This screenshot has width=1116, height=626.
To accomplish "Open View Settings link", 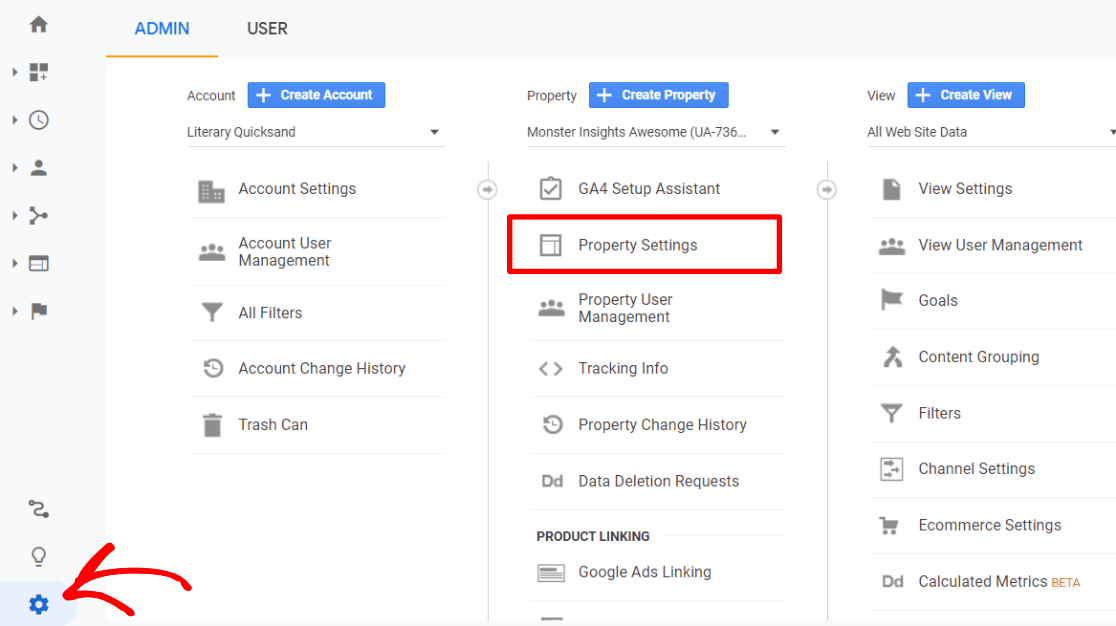I will [x=964, y=189].
